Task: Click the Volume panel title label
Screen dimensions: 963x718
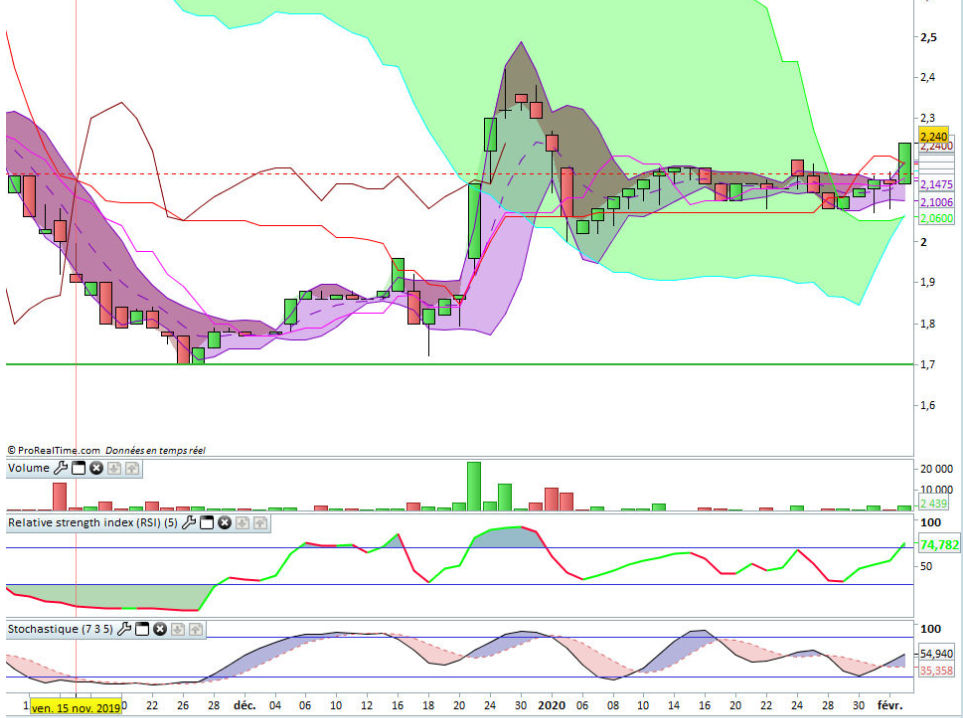Action: [x=29, y=468]
